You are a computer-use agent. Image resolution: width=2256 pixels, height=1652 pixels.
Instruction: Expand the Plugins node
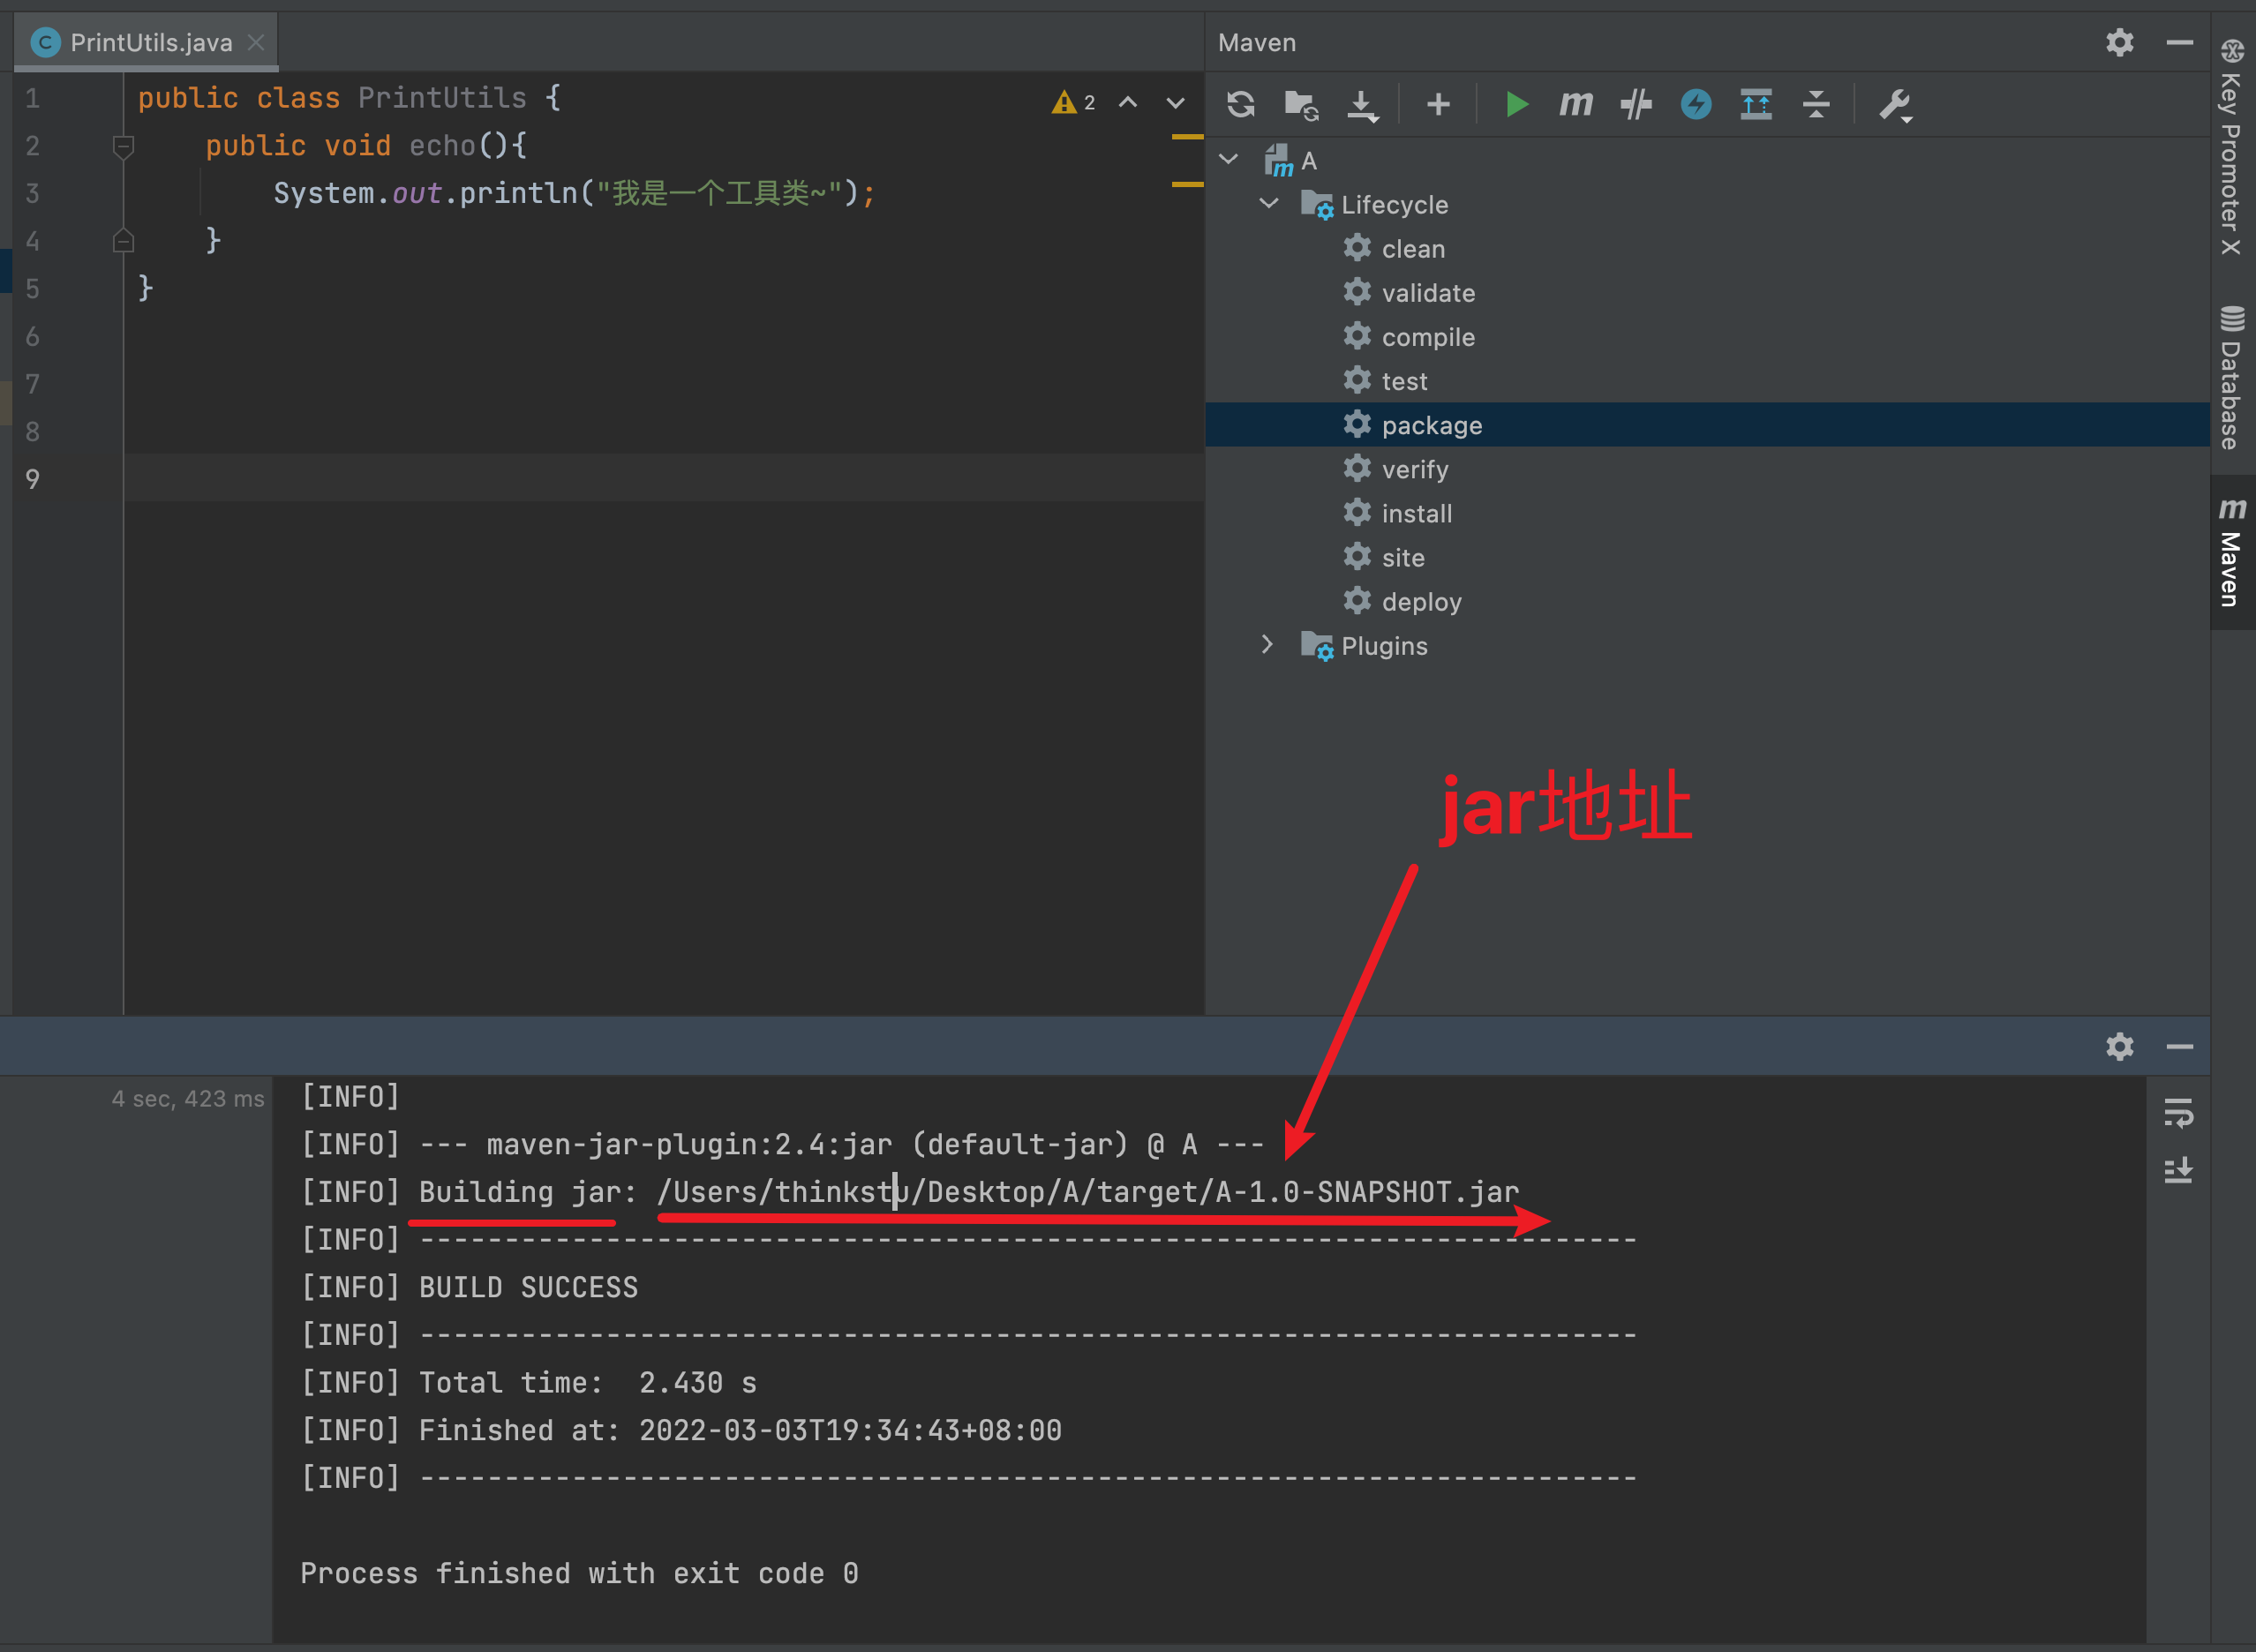(x=1267, y=645)
